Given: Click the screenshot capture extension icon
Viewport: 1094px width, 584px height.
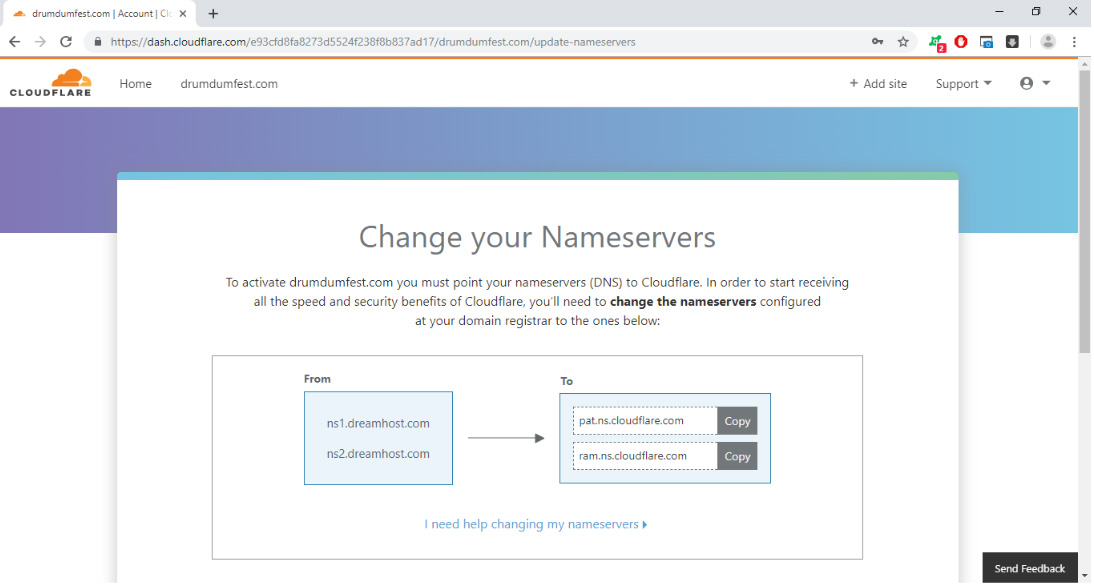Looking at the screenshot, I should (986, 42).
